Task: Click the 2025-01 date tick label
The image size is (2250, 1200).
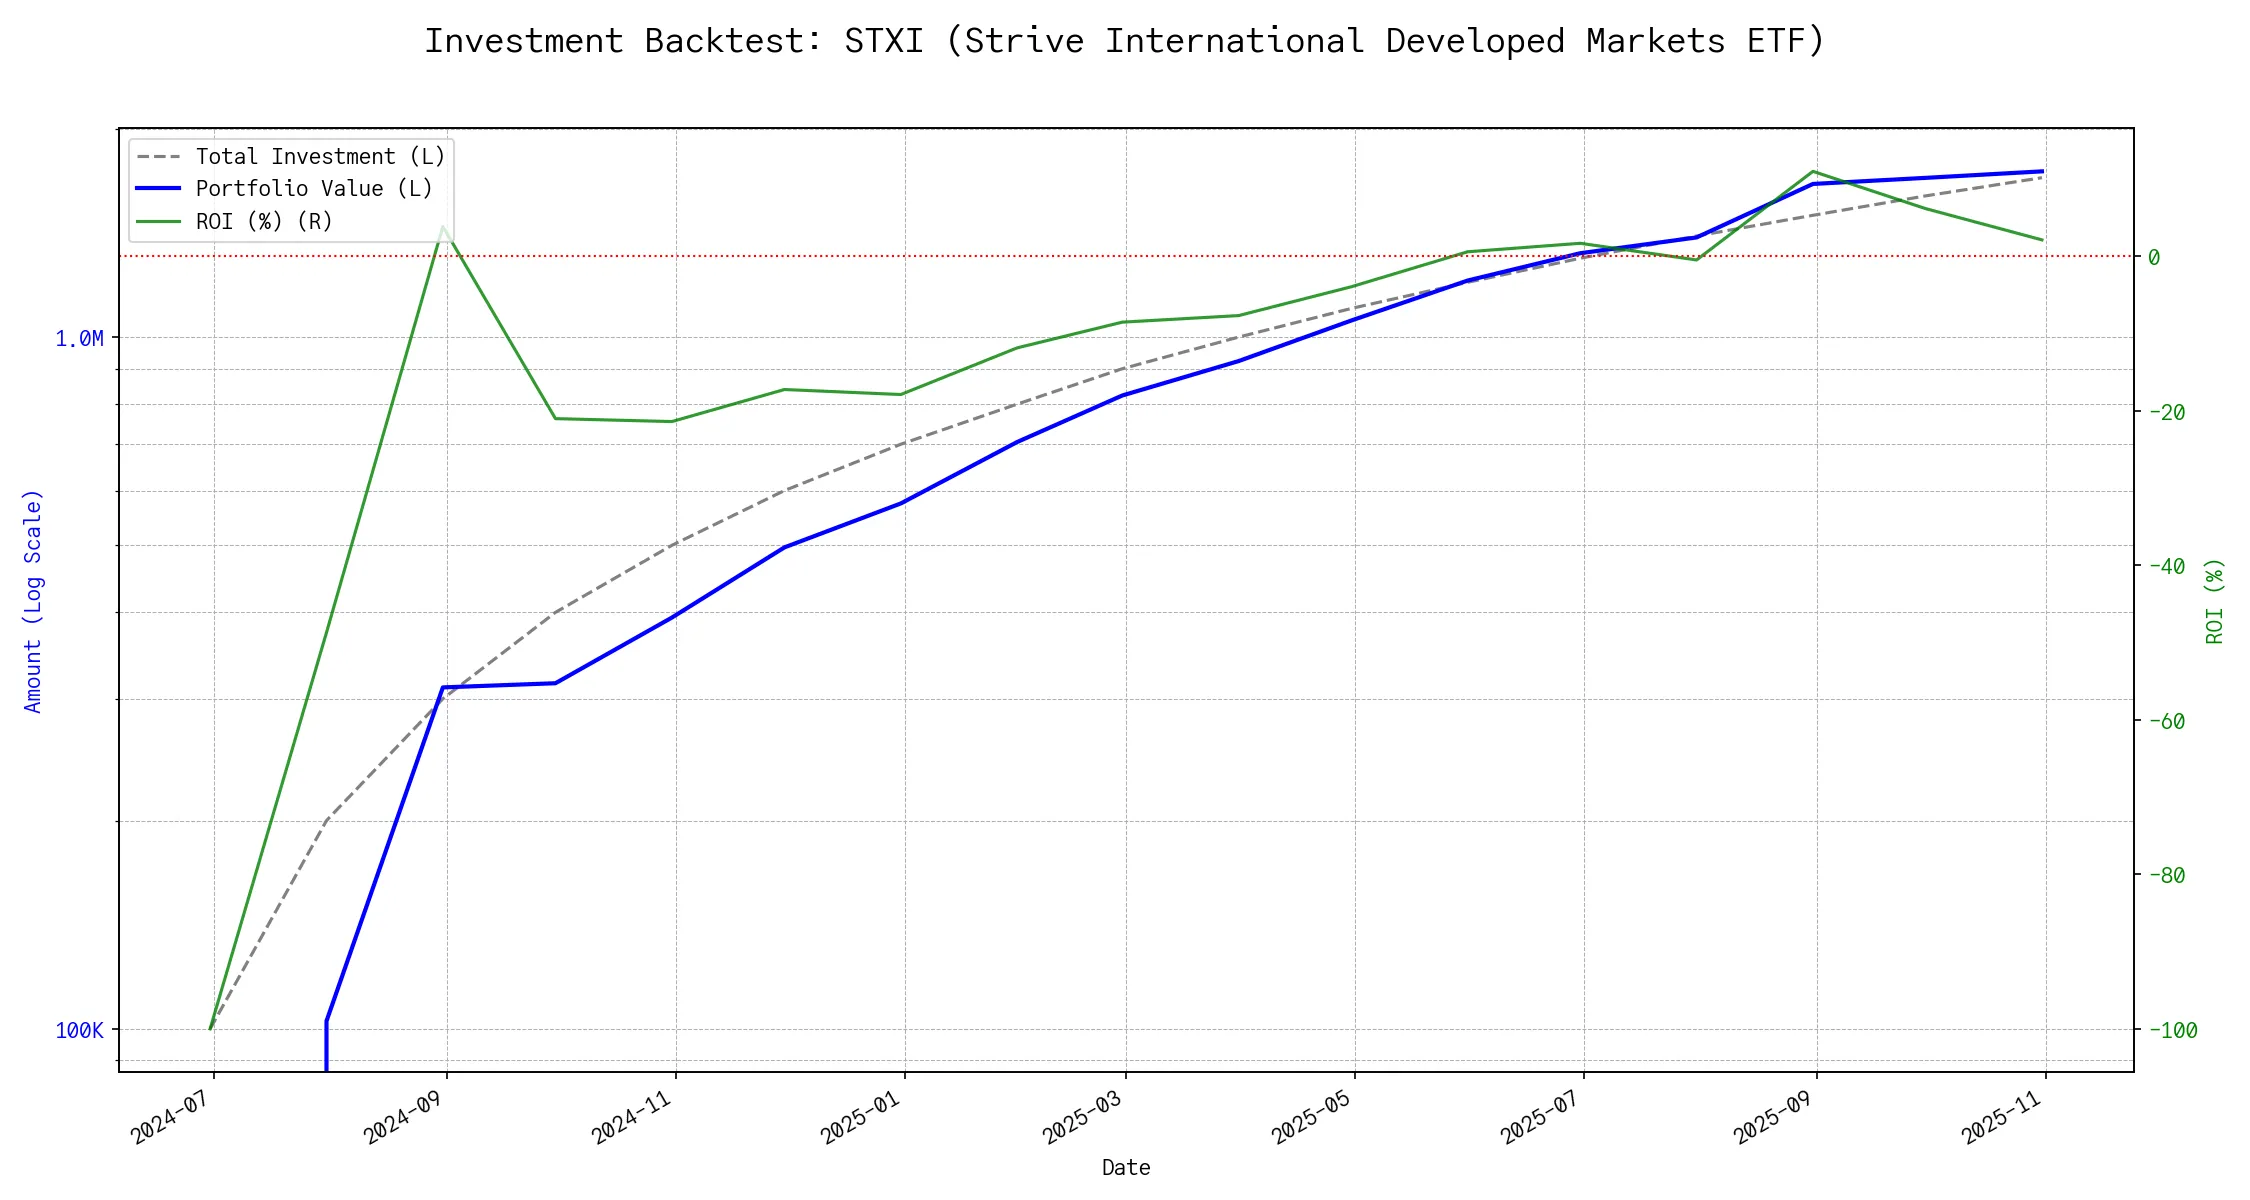Action: point(861,1116)
